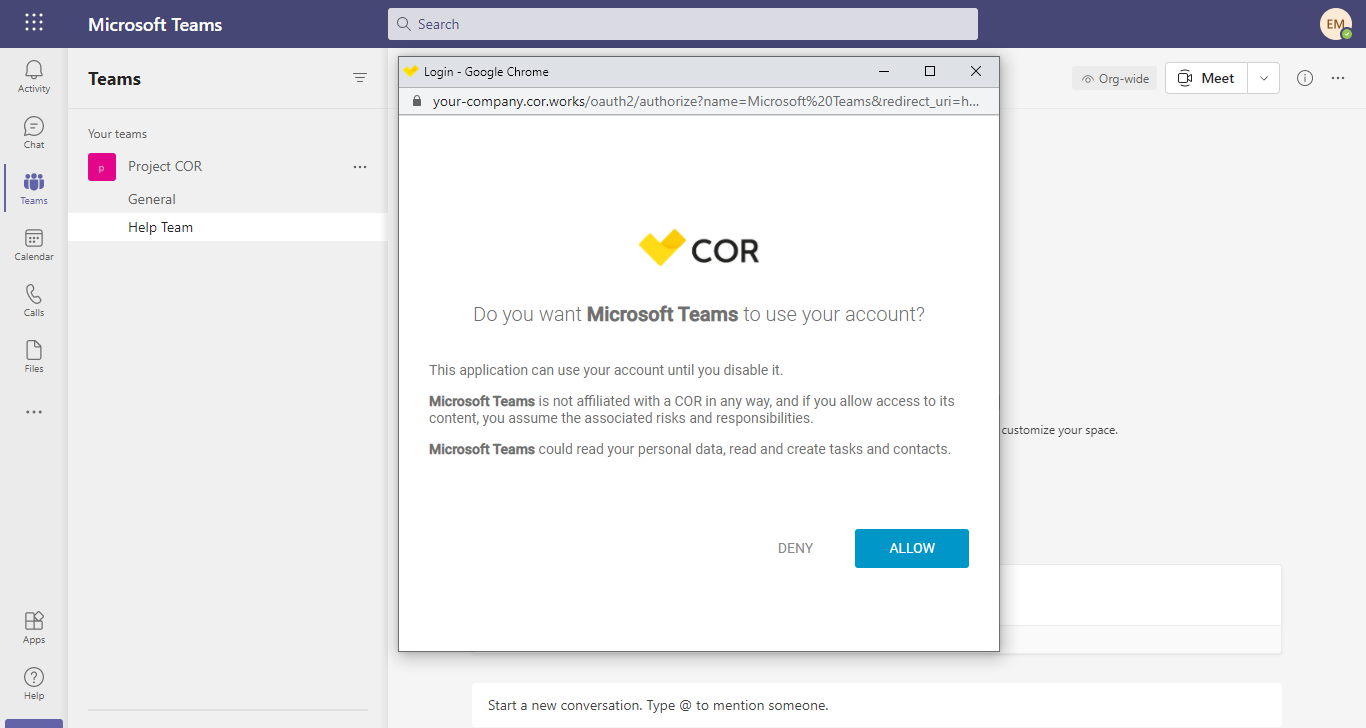Select Teams in the left rail

click(34, 188)
